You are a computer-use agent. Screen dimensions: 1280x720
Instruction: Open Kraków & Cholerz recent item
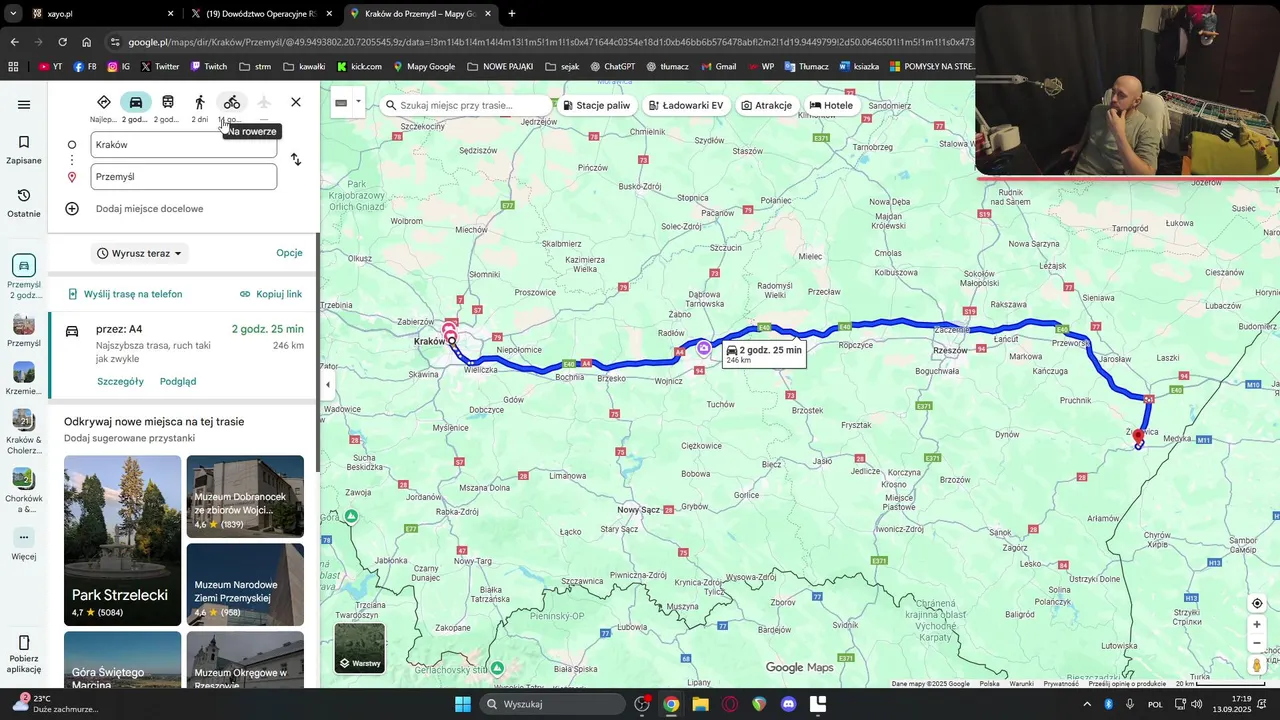click(24, 431)
